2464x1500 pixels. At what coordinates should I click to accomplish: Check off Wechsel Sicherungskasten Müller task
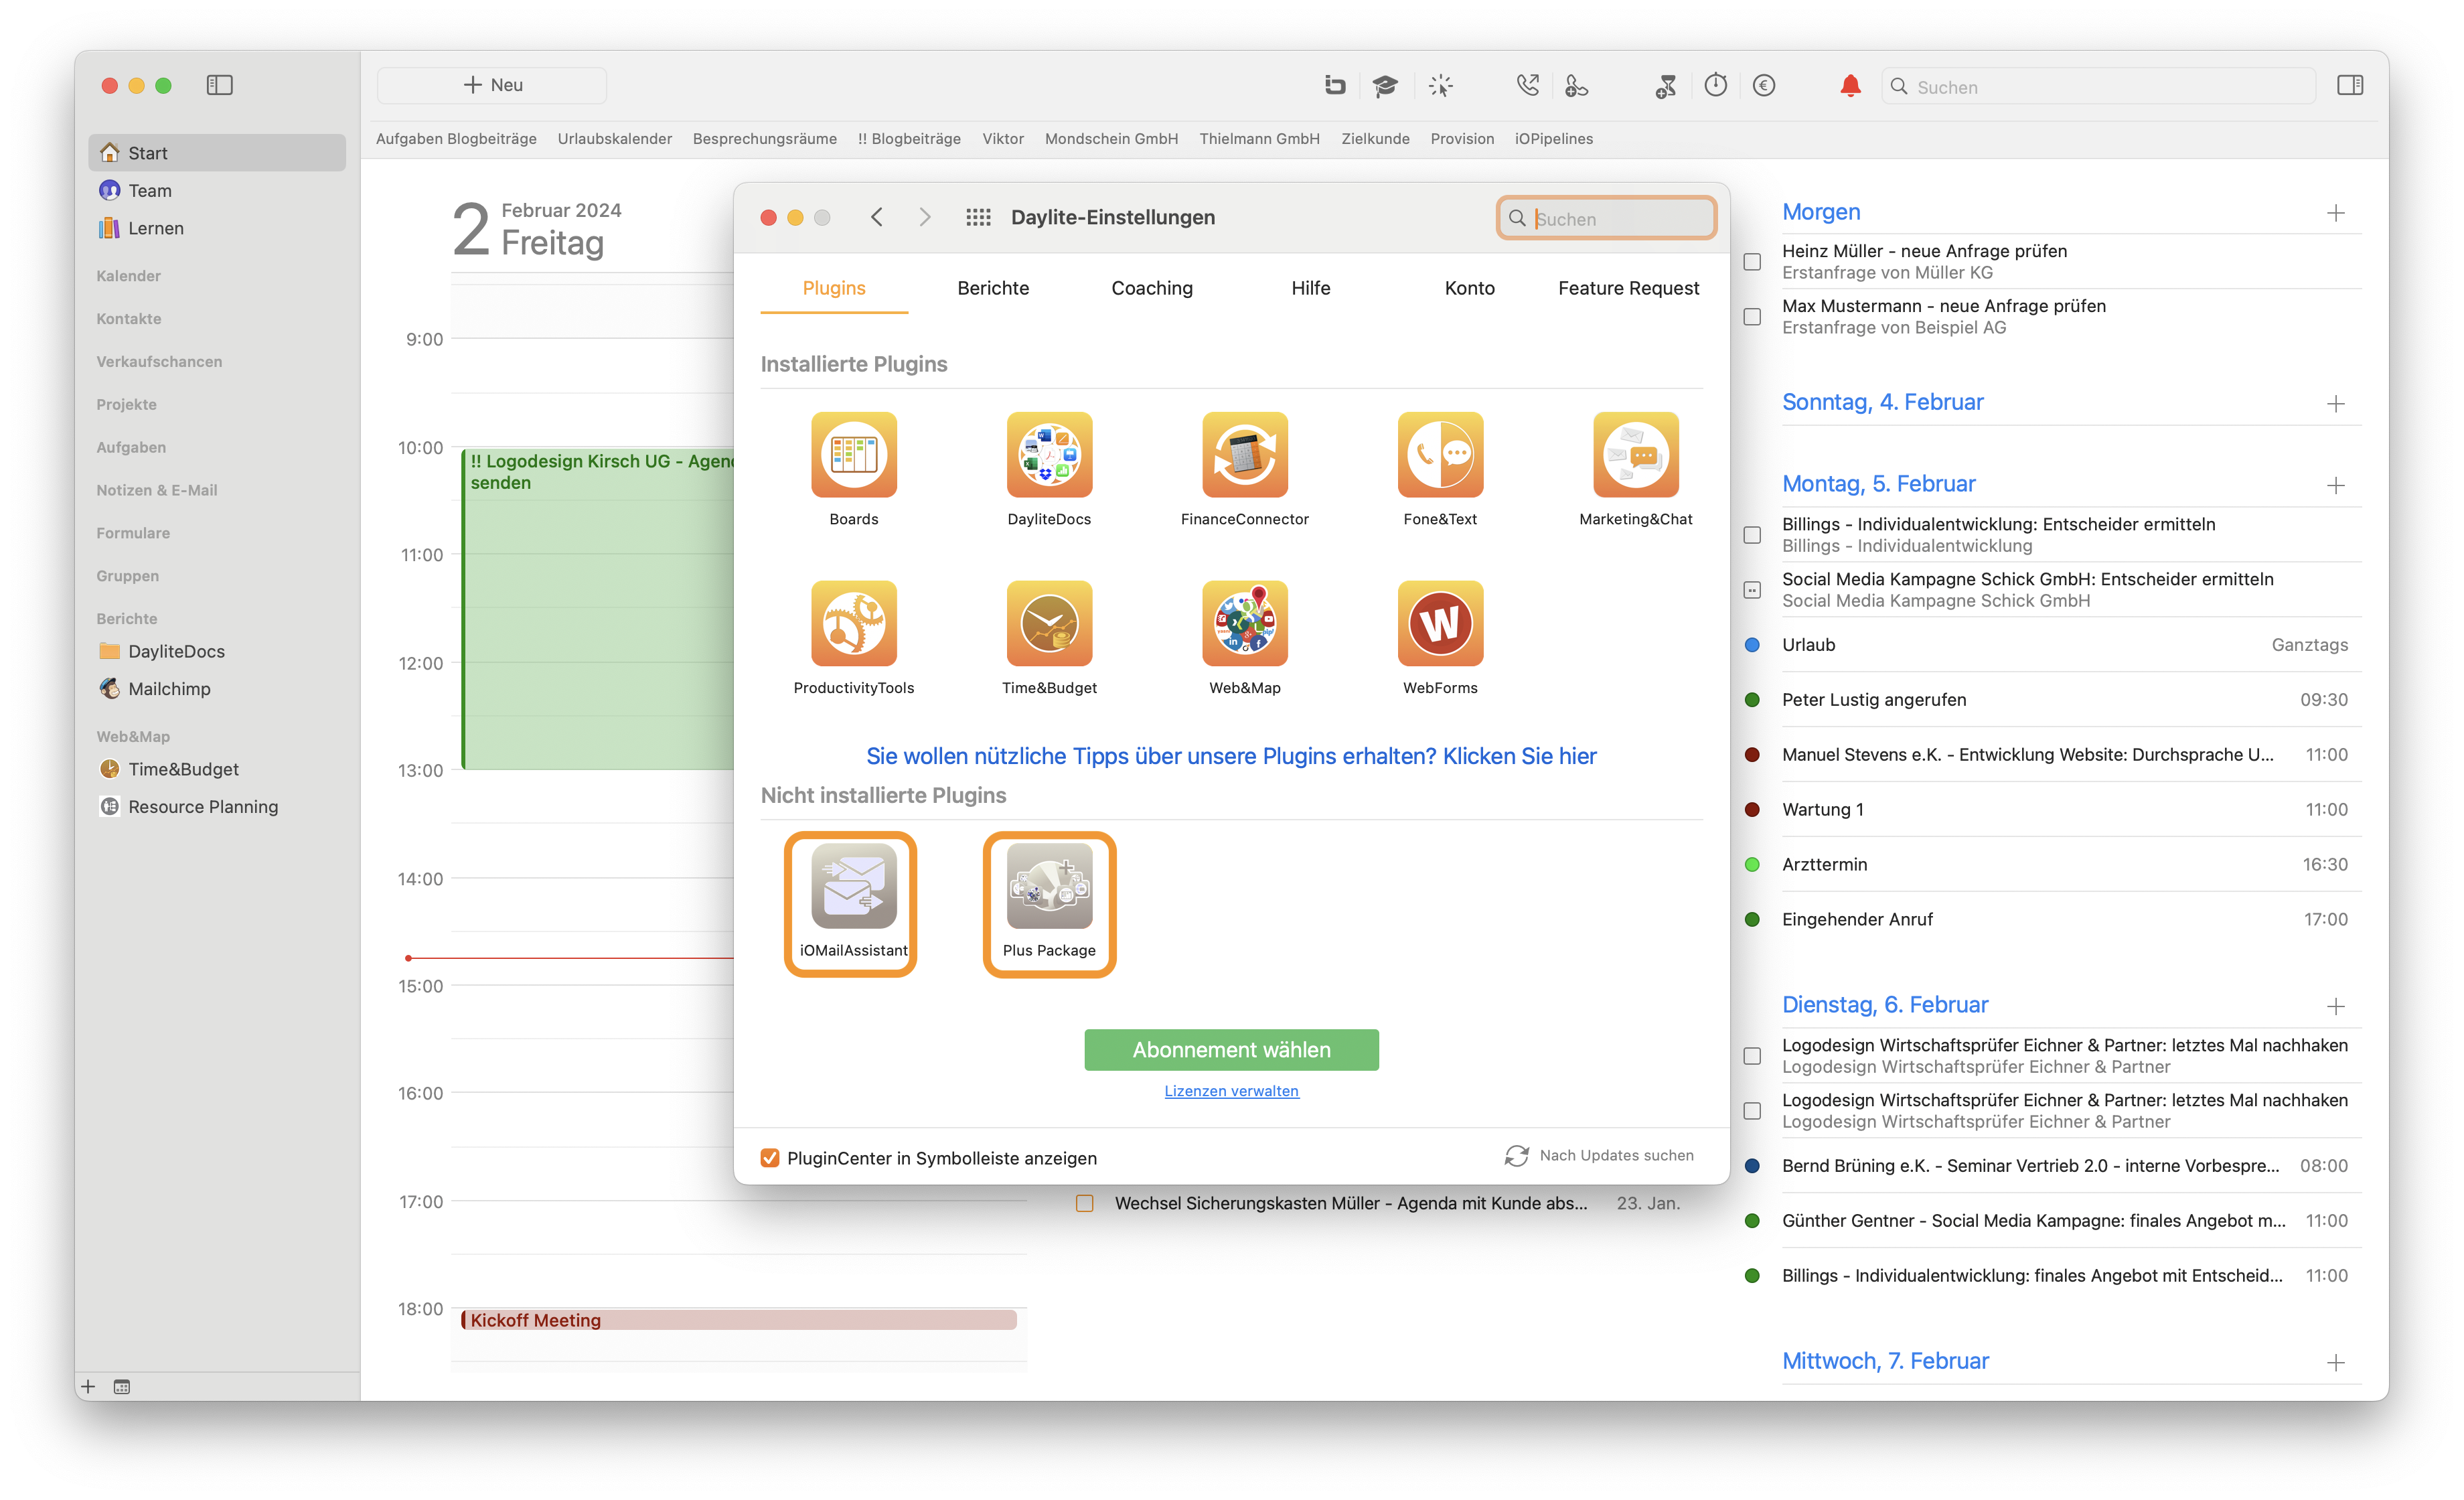(x=1085, y=1203)
